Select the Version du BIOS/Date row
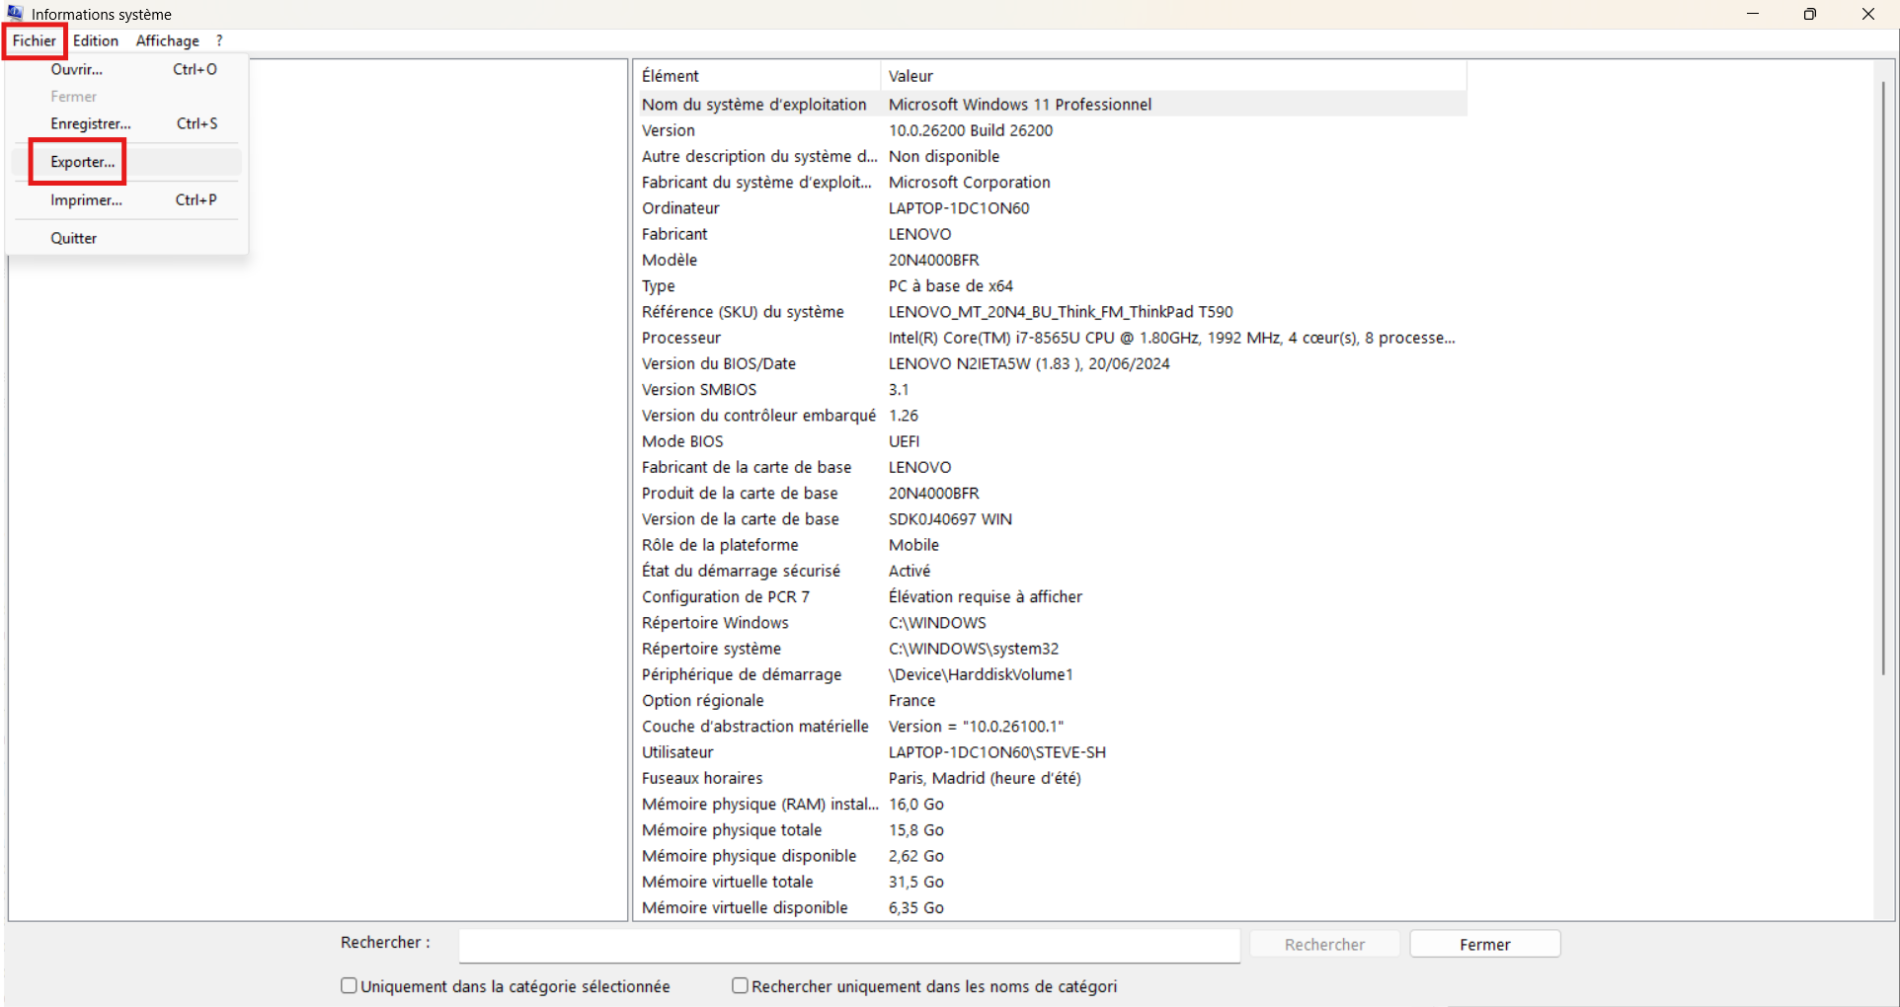 coord(1052,364)
